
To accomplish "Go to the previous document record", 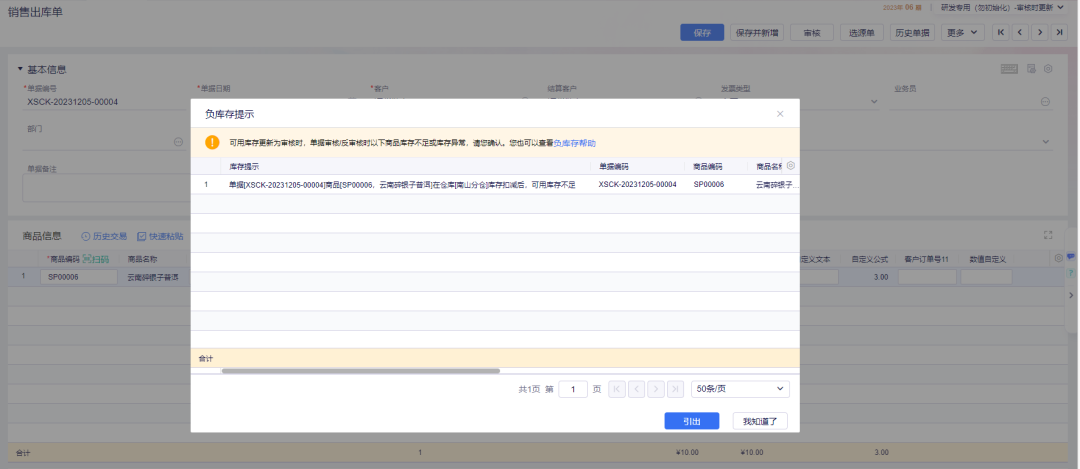I will coord(1019,32).
